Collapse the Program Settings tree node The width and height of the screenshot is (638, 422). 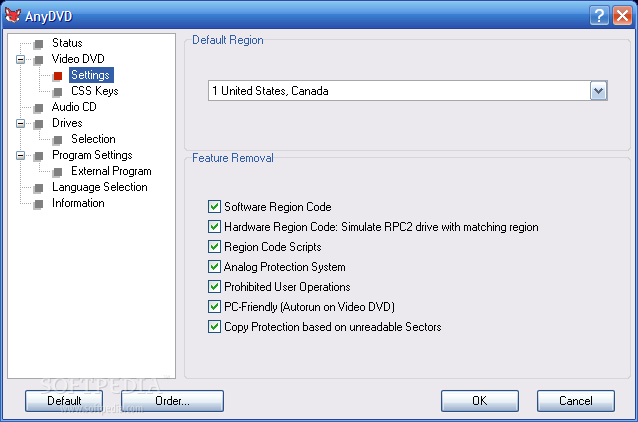tap(20, 155)
